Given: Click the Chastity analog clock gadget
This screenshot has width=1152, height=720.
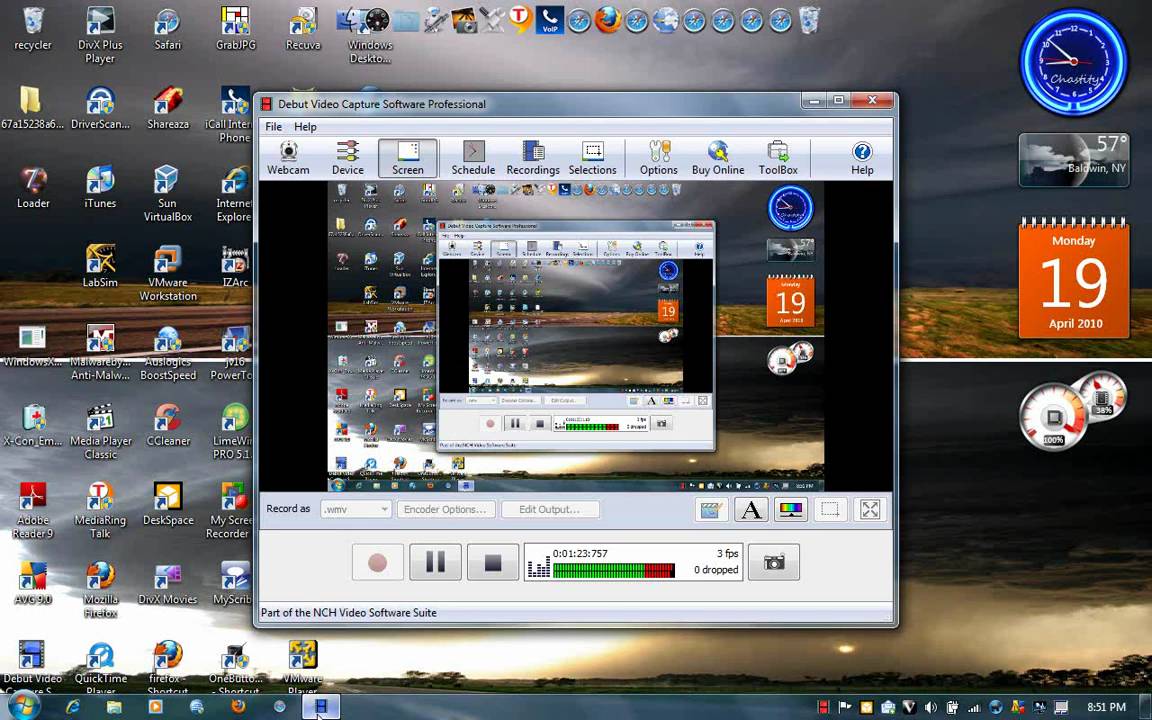Looking at the screenshot, I should (x=1073, y=64).
